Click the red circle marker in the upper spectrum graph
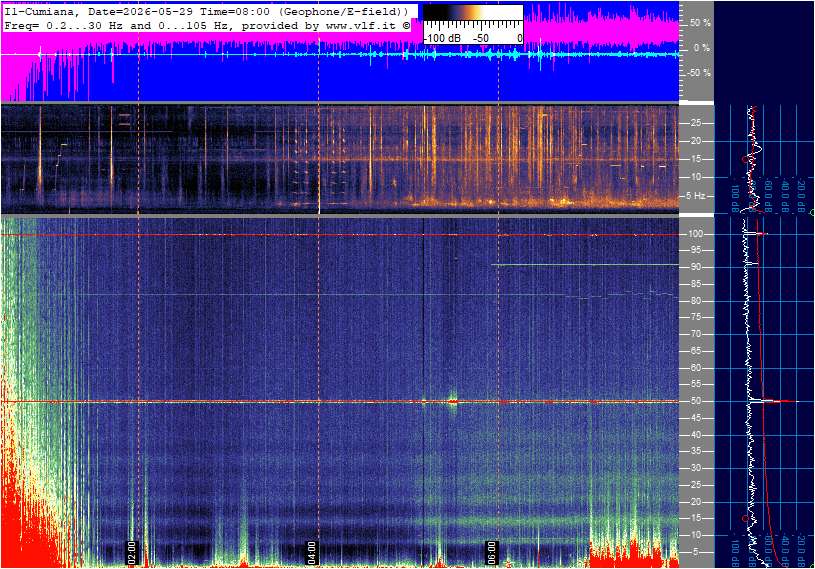 (745, 159)
